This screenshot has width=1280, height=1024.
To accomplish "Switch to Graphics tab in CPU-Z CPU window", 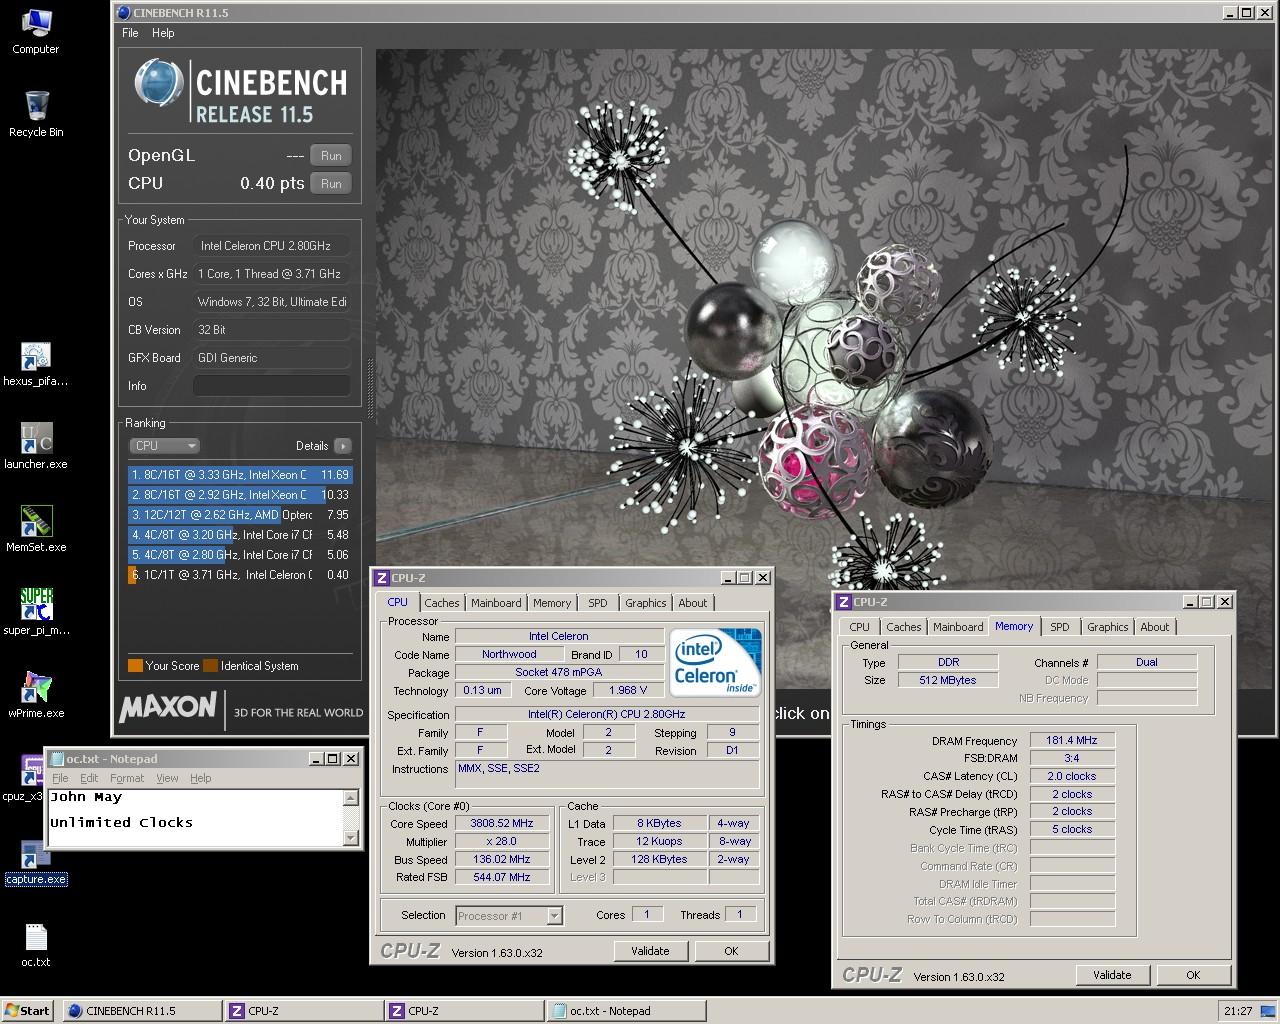I will [645, 603].
